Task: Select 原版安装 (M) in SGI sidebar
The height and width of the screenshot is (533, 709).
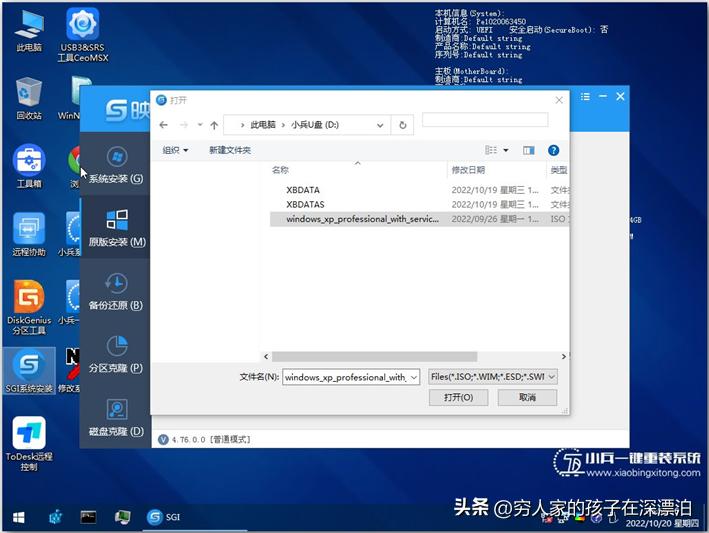Action: click(116, 227)
